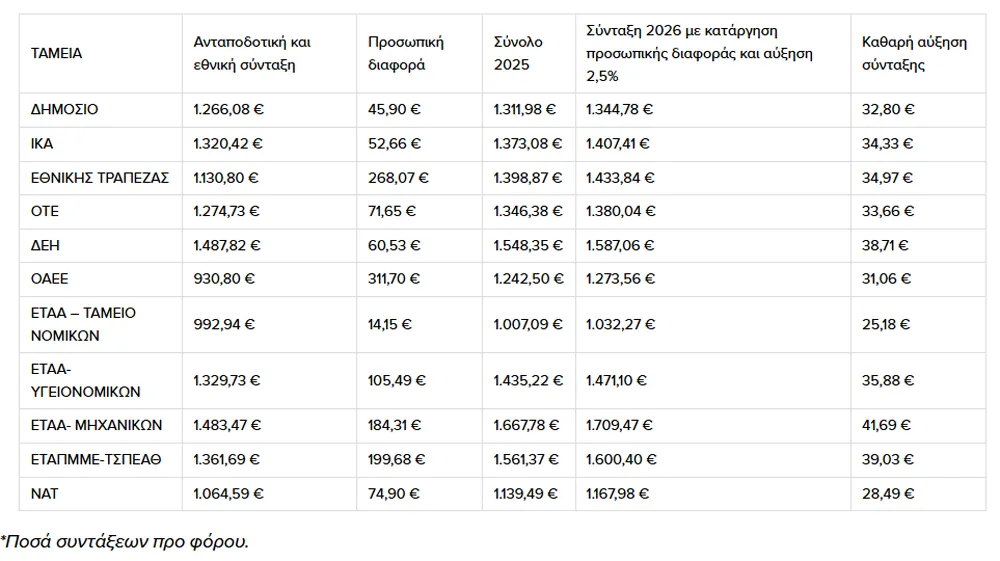
Task: Click the ΙΚΑ fund name cell
Action: point(43,144)
